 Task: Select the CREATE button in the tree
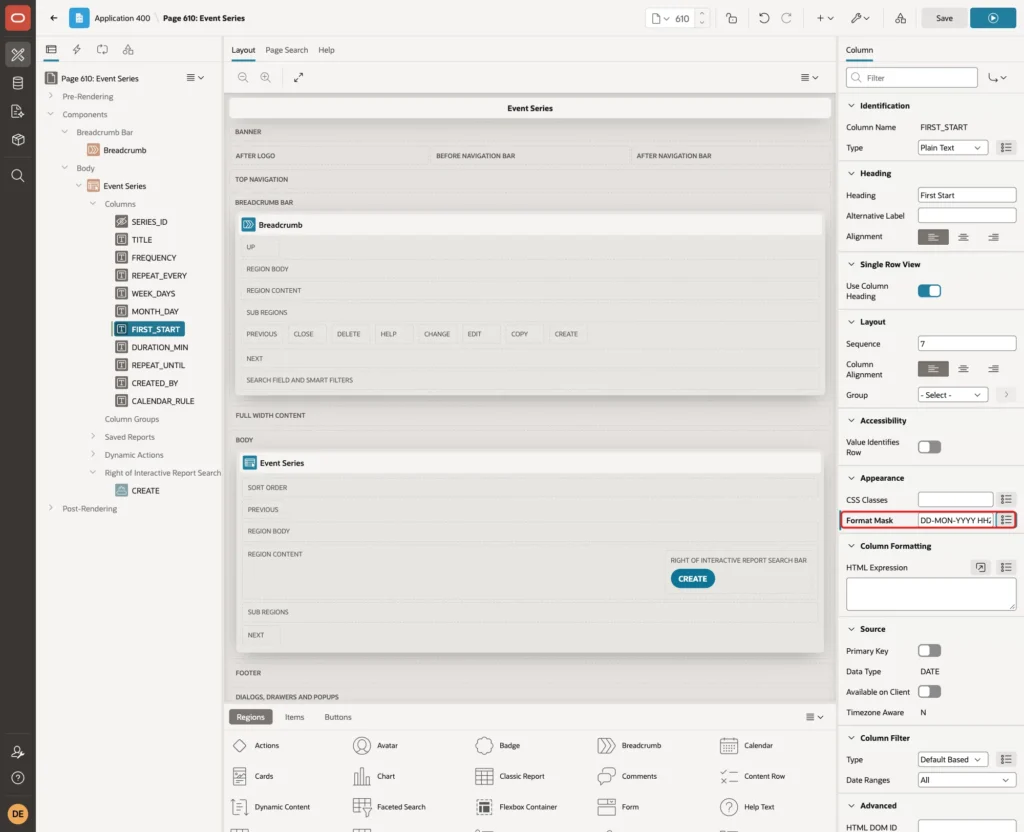pos(145,490)
